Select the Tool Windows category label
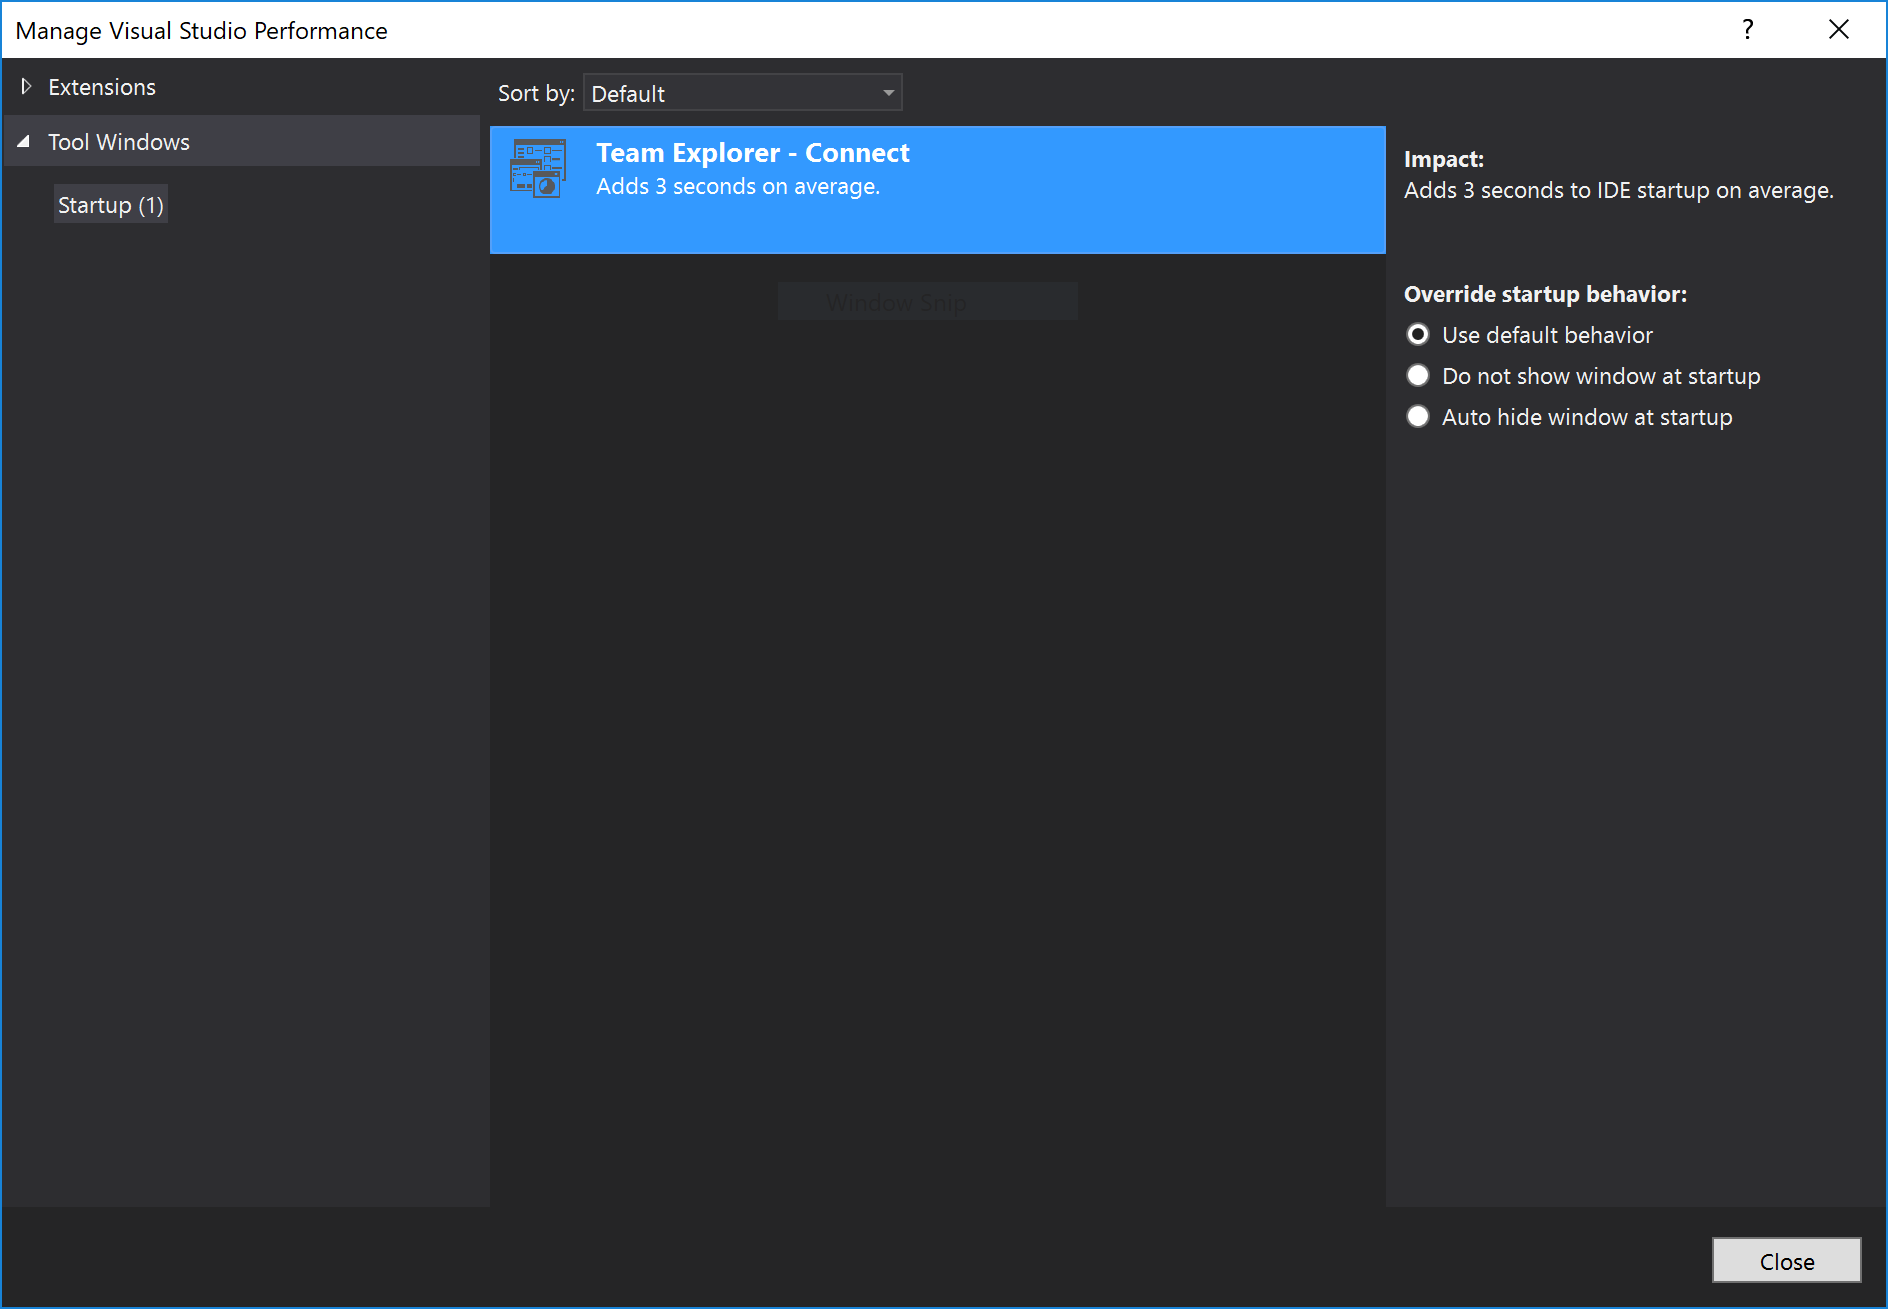This screenshot has width=1888, height=1309. pos(119,142)
